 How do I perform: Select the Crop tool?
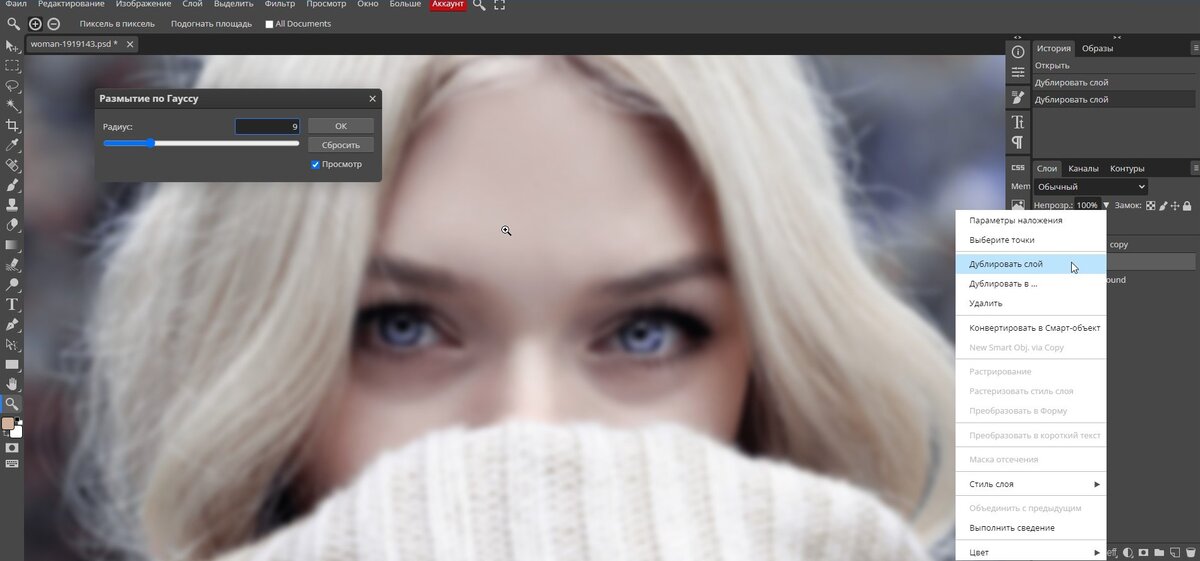point(12,125)
